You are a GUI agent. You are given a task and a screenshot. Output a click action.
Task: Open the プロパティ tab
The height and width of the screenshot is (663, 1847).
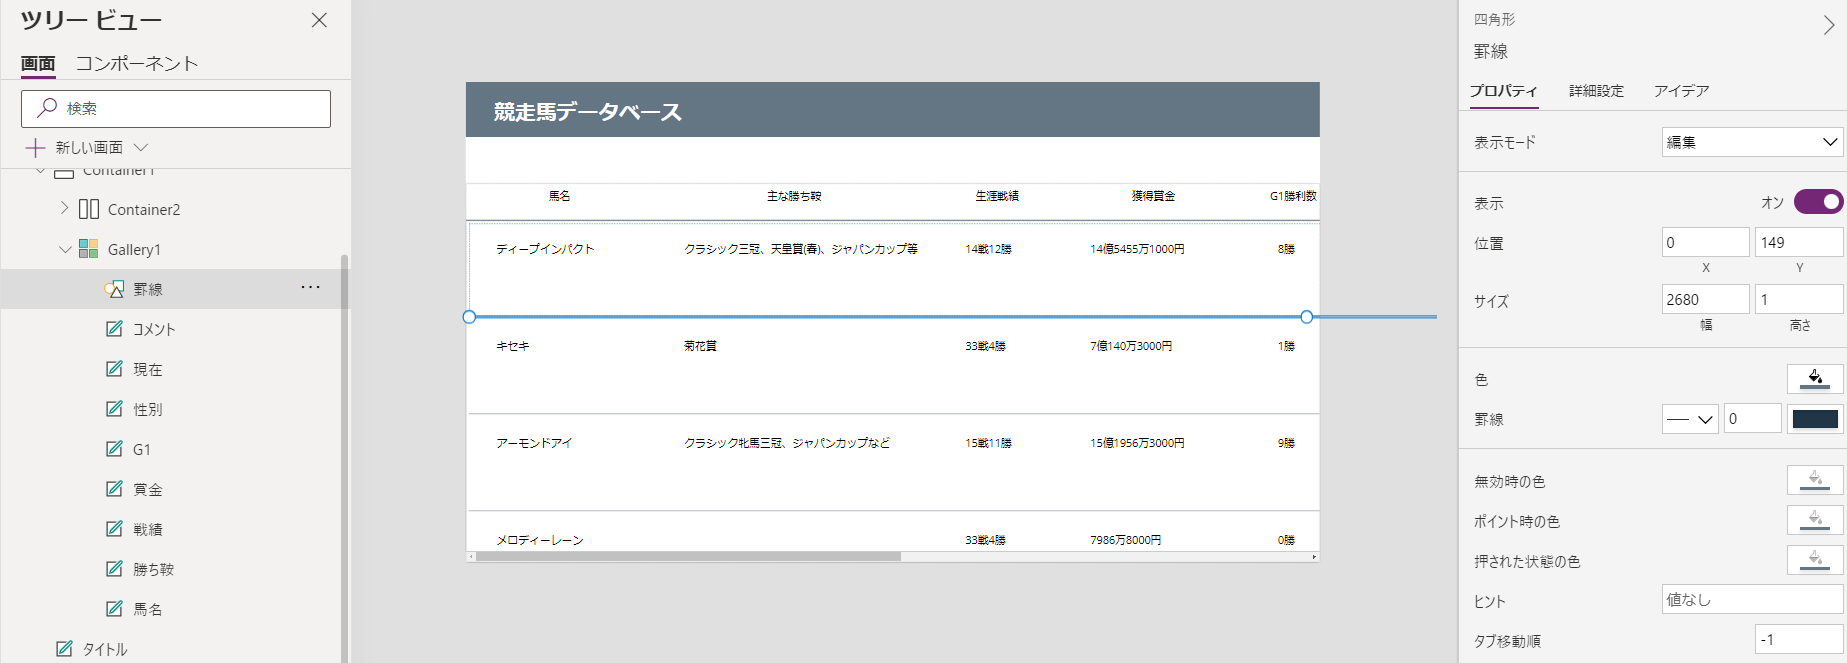(1503, 91)
